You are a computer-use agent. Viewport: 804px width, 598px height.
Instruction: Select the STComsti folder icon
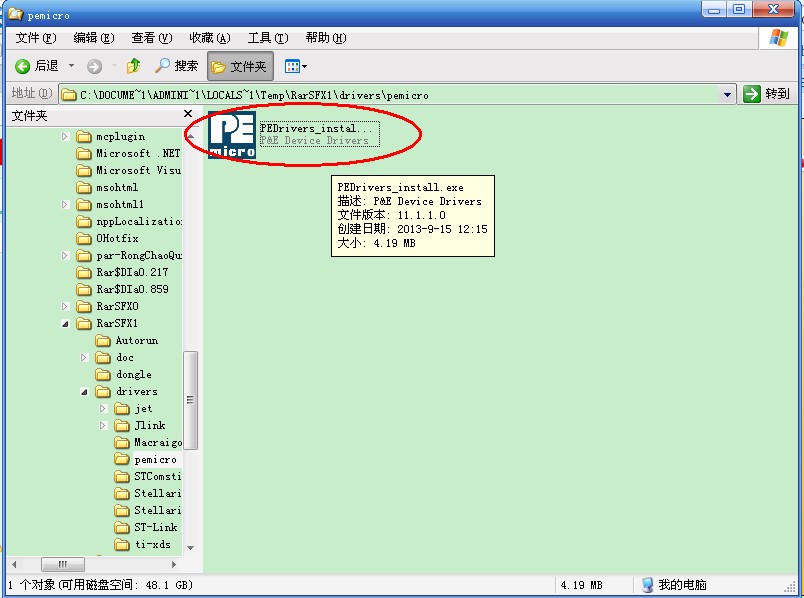click(122, 476)
